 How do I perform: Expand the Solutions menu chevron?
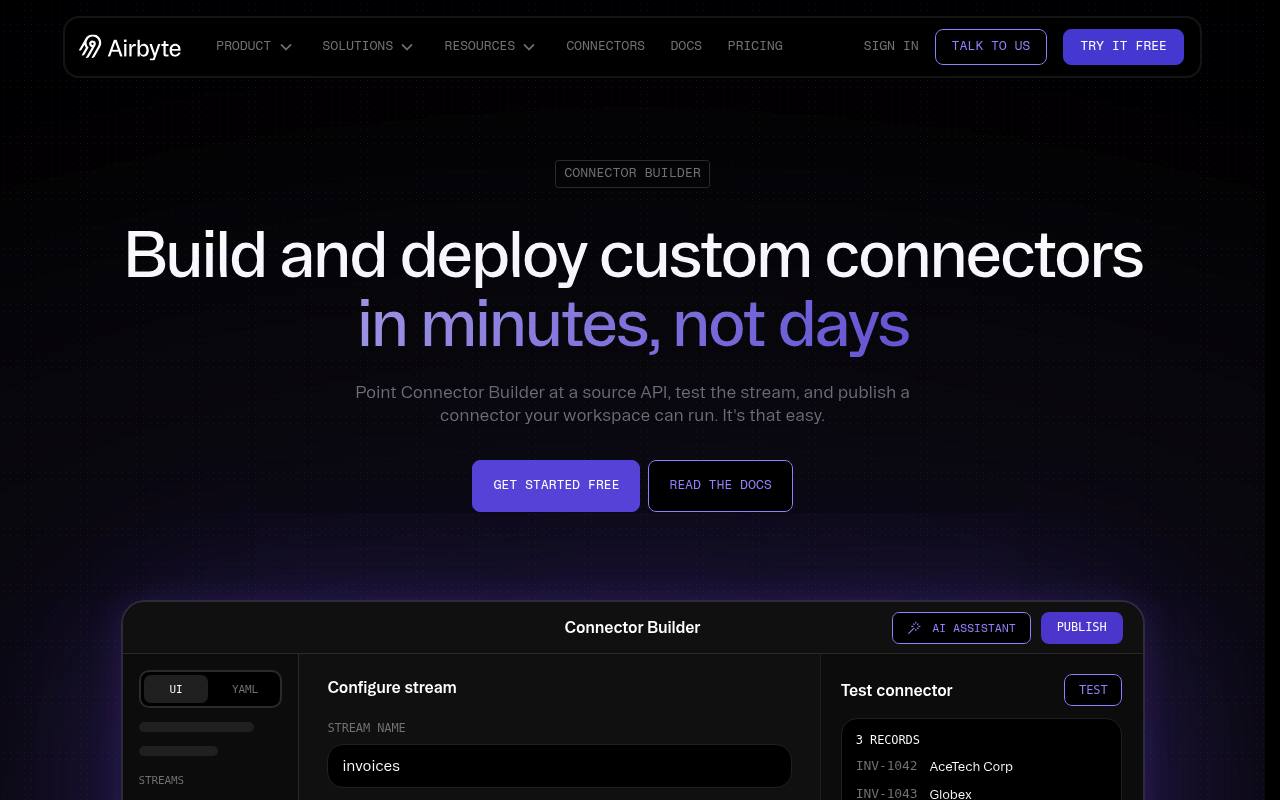click(407, 47)
